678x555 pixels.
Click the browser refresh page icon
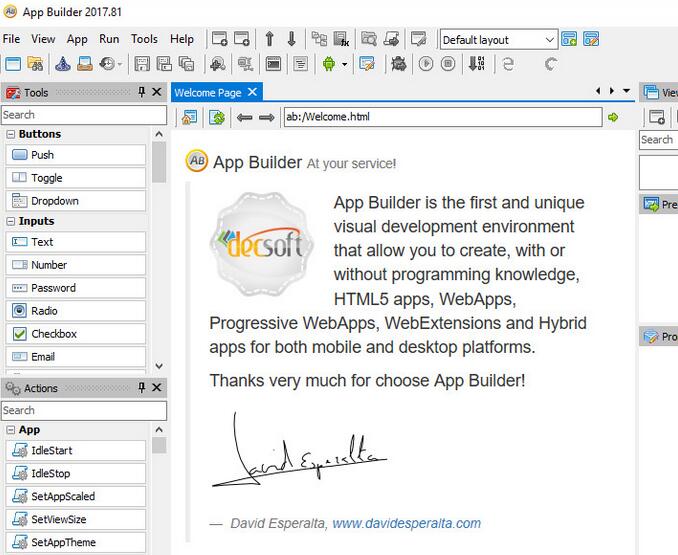click(x=217, y=117)
